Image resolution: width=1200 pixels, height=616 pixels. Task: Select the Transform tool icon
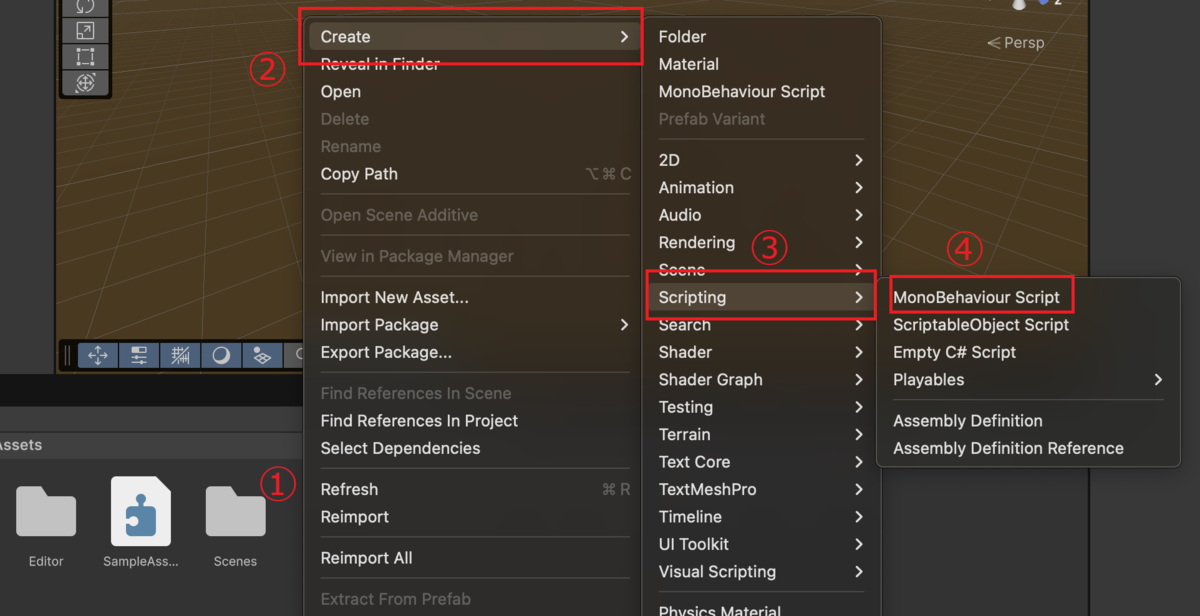[x=85, y=83]
